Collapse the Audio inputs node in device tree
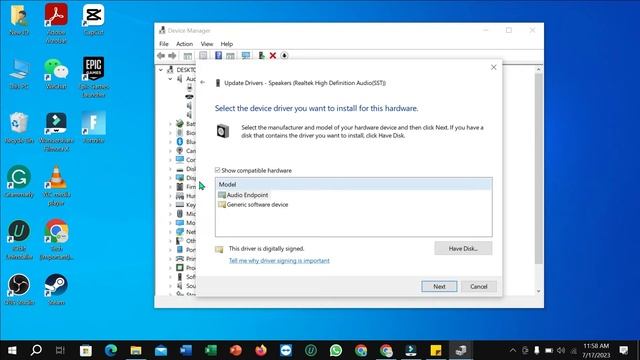640x360 pixels. click(x=170, y=79)
